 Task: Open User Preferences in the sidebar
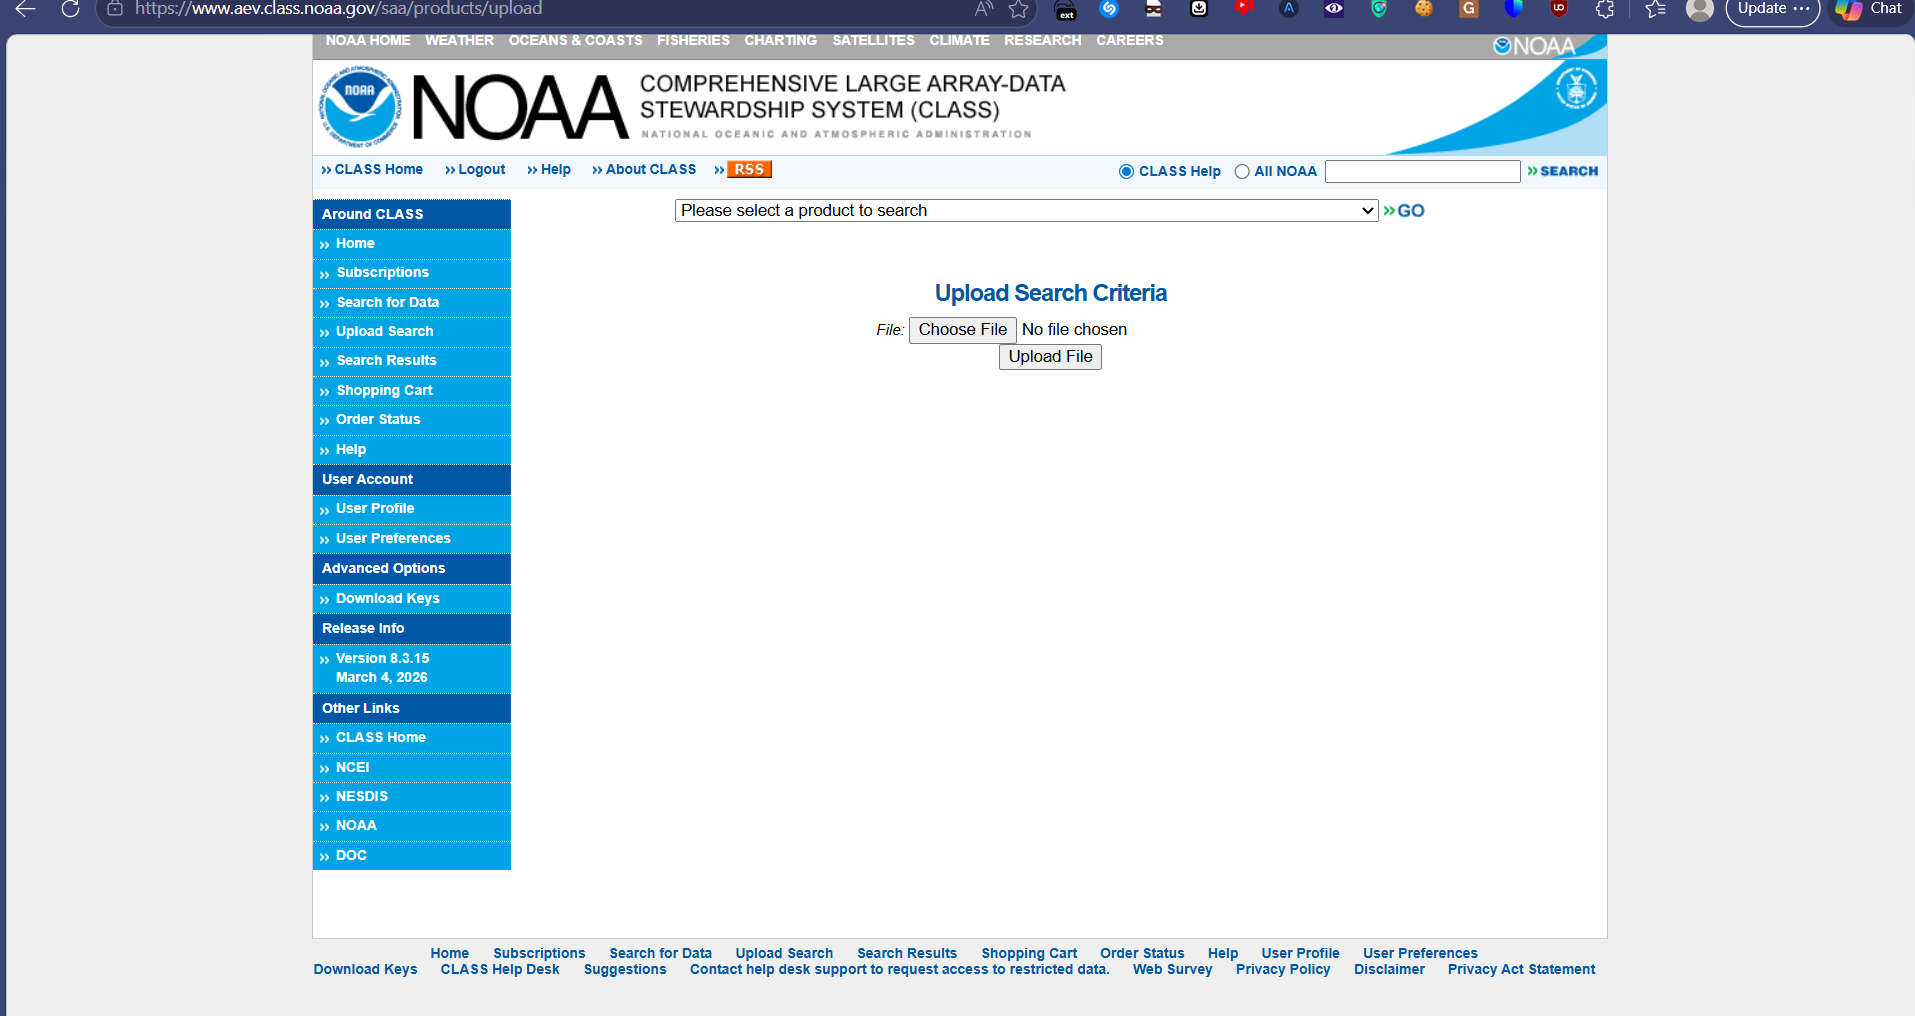pos(393,538)
